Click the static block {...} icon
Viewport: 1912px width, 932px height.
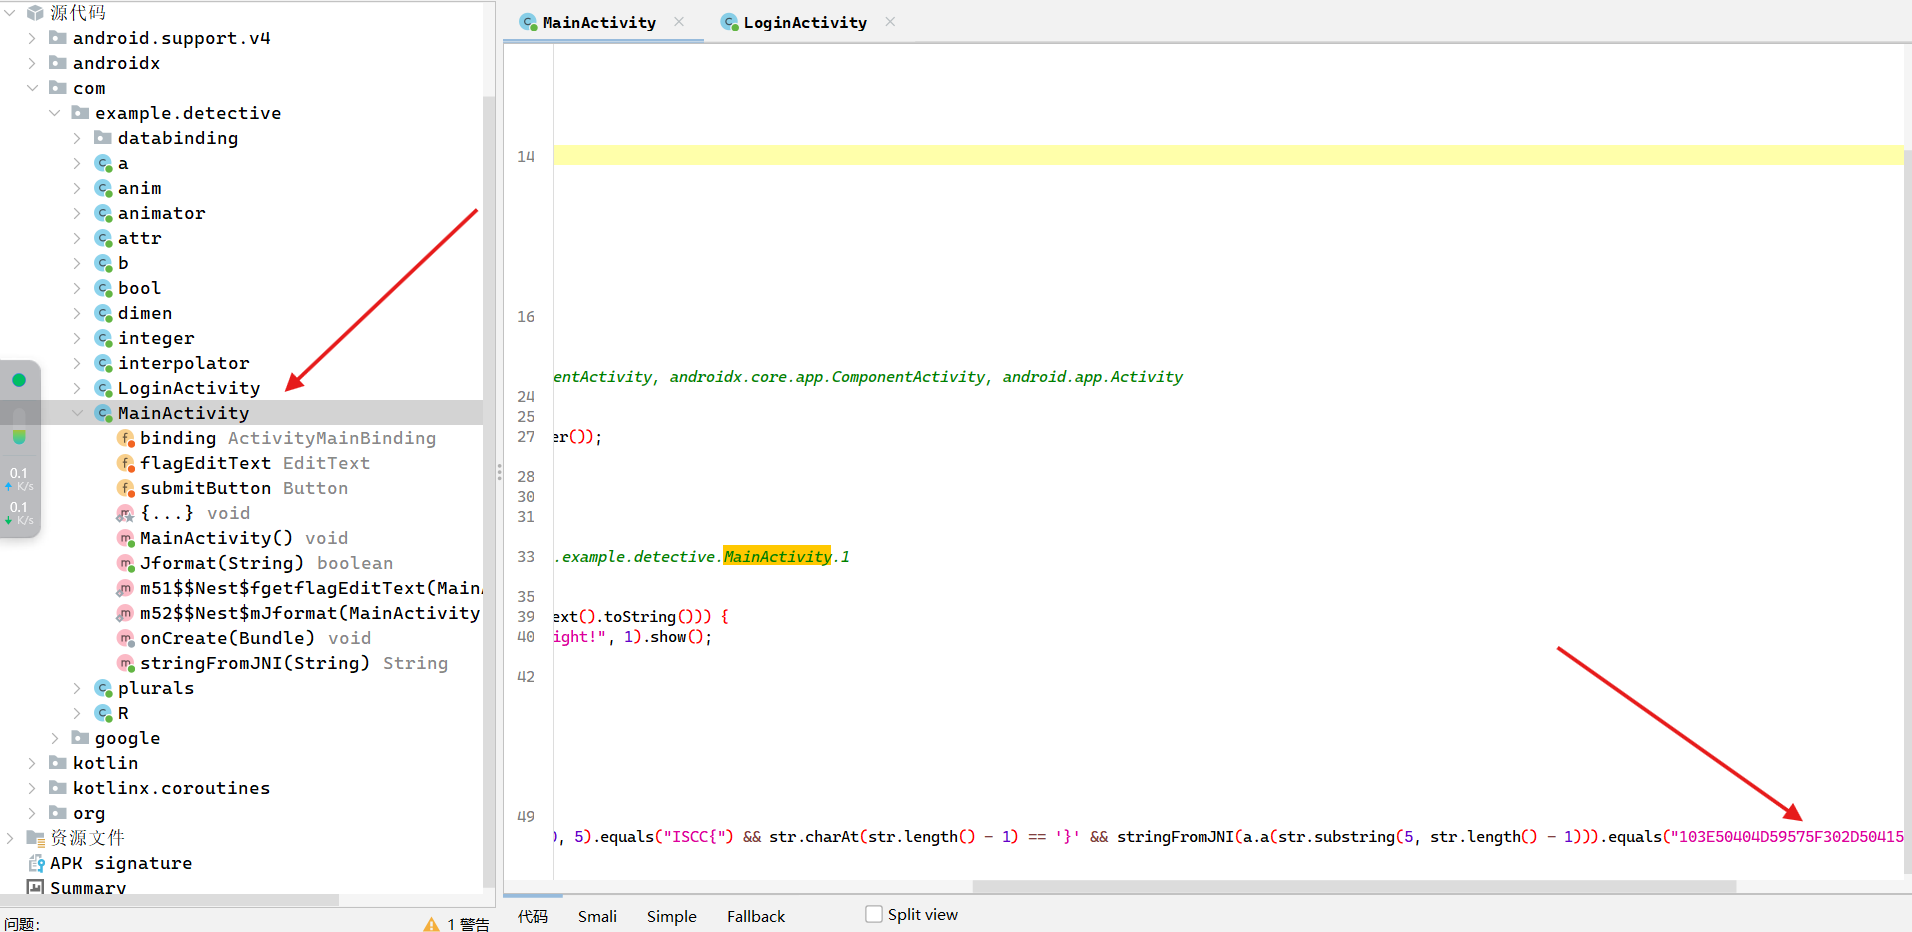pos(125,513)
